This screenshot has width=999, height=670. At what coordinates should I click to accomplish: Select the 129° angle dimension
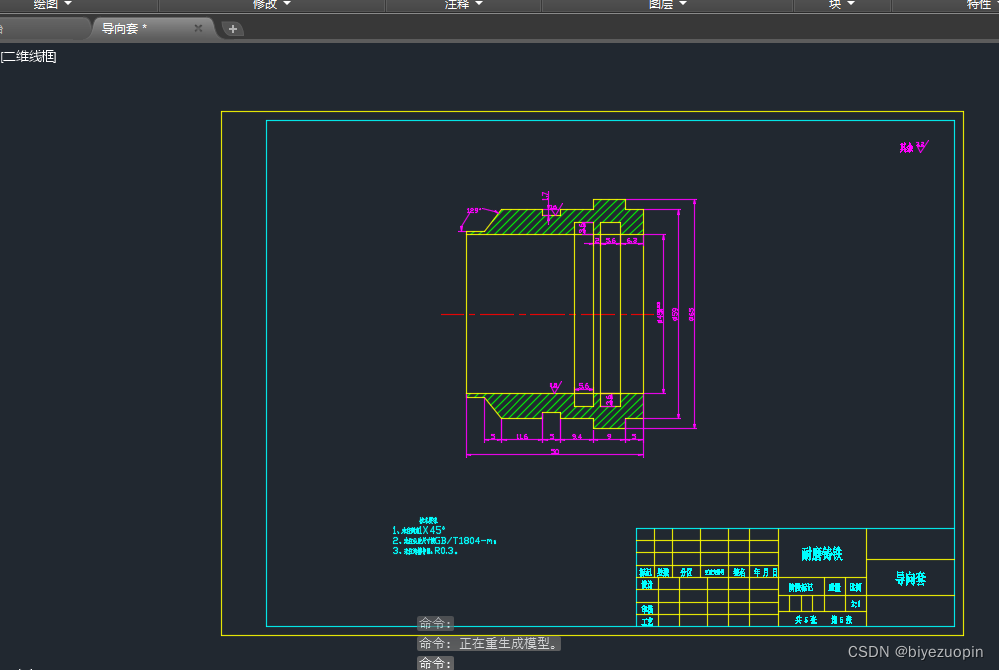[473, 210]
